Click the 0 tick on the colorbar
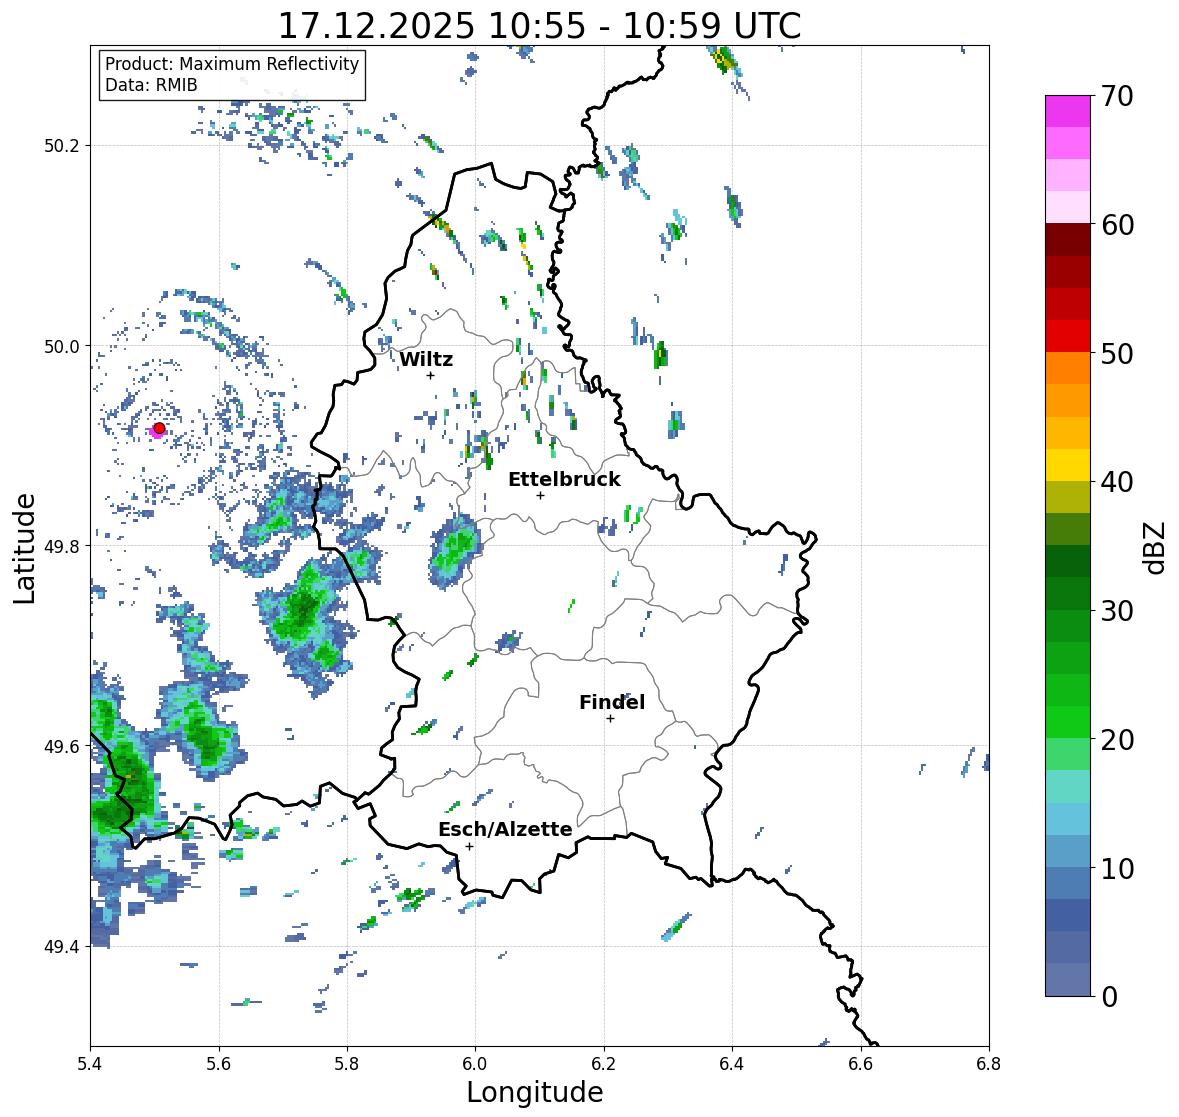The width and height of the screenshot is (1179, 1117). click(1109, 997)
